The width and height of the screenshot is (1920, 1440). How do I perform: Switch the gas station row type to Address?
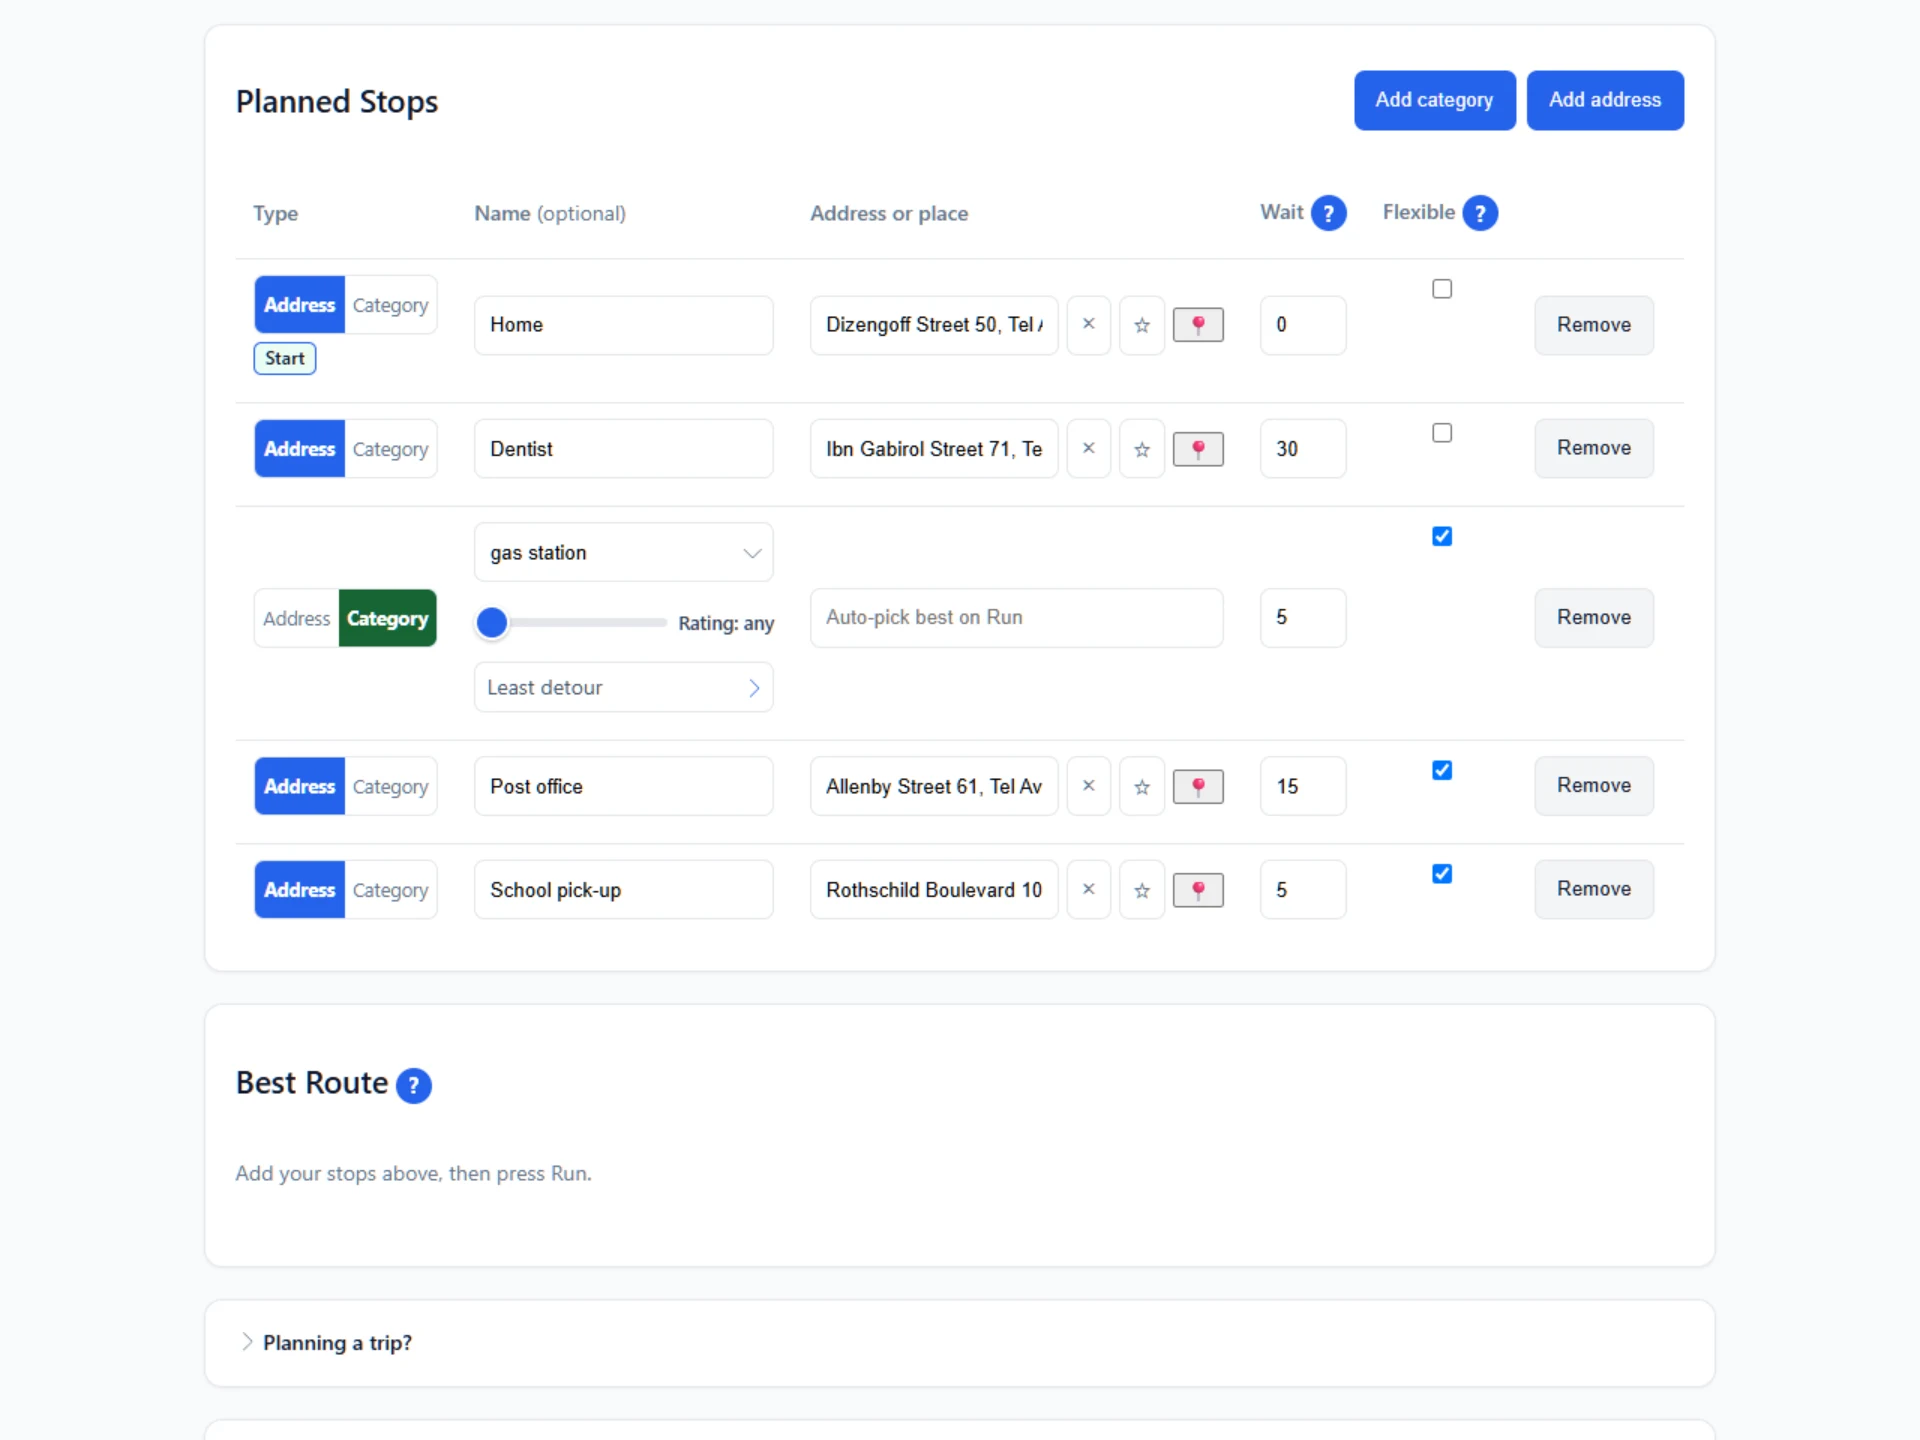[297, 619]
